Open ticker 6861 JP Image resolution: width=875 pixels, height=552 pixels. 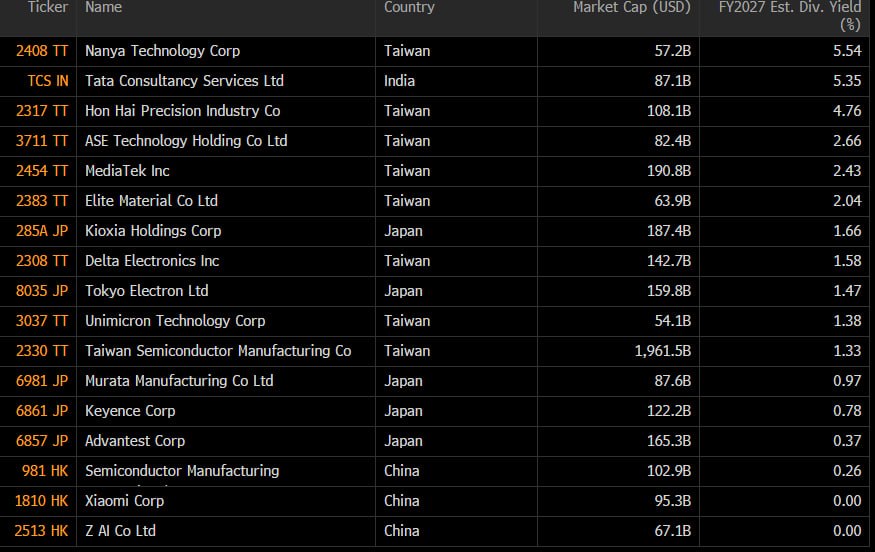coord(42,411)
